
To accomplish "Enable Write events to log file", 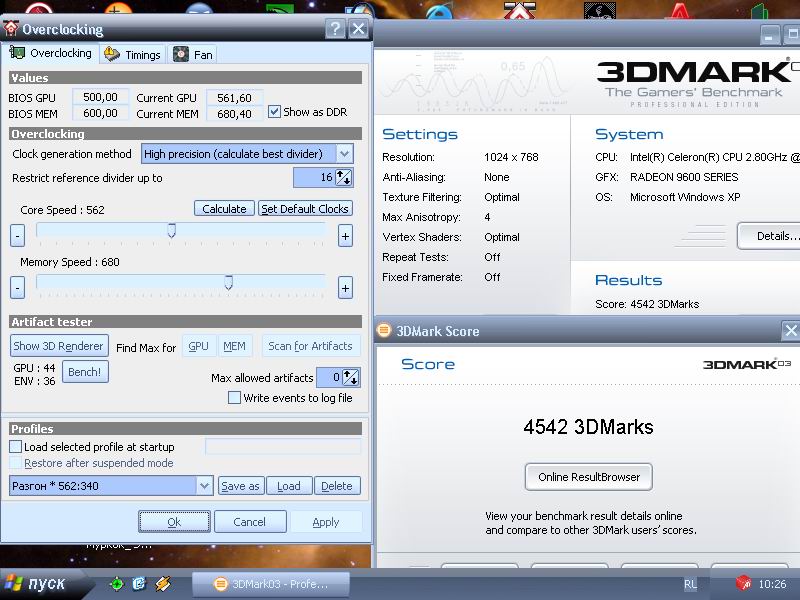I will (x=234, y=398).
